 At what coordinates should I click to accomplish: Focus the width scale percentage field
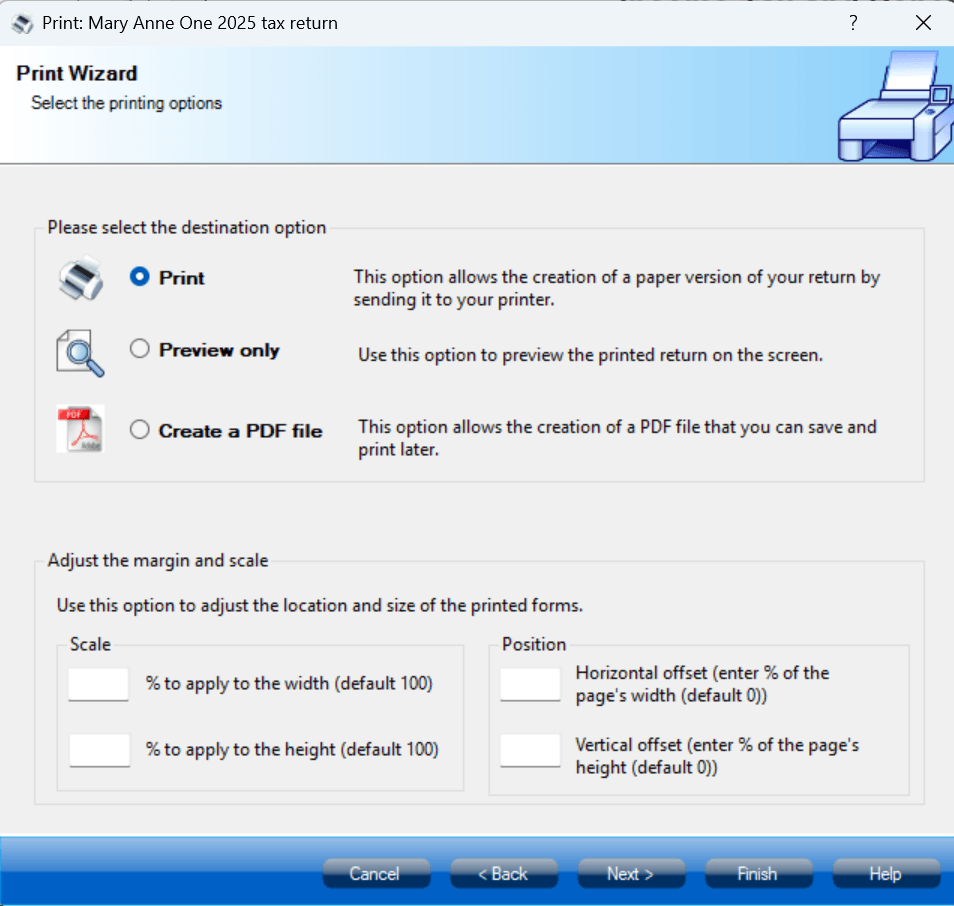point(99,685)
